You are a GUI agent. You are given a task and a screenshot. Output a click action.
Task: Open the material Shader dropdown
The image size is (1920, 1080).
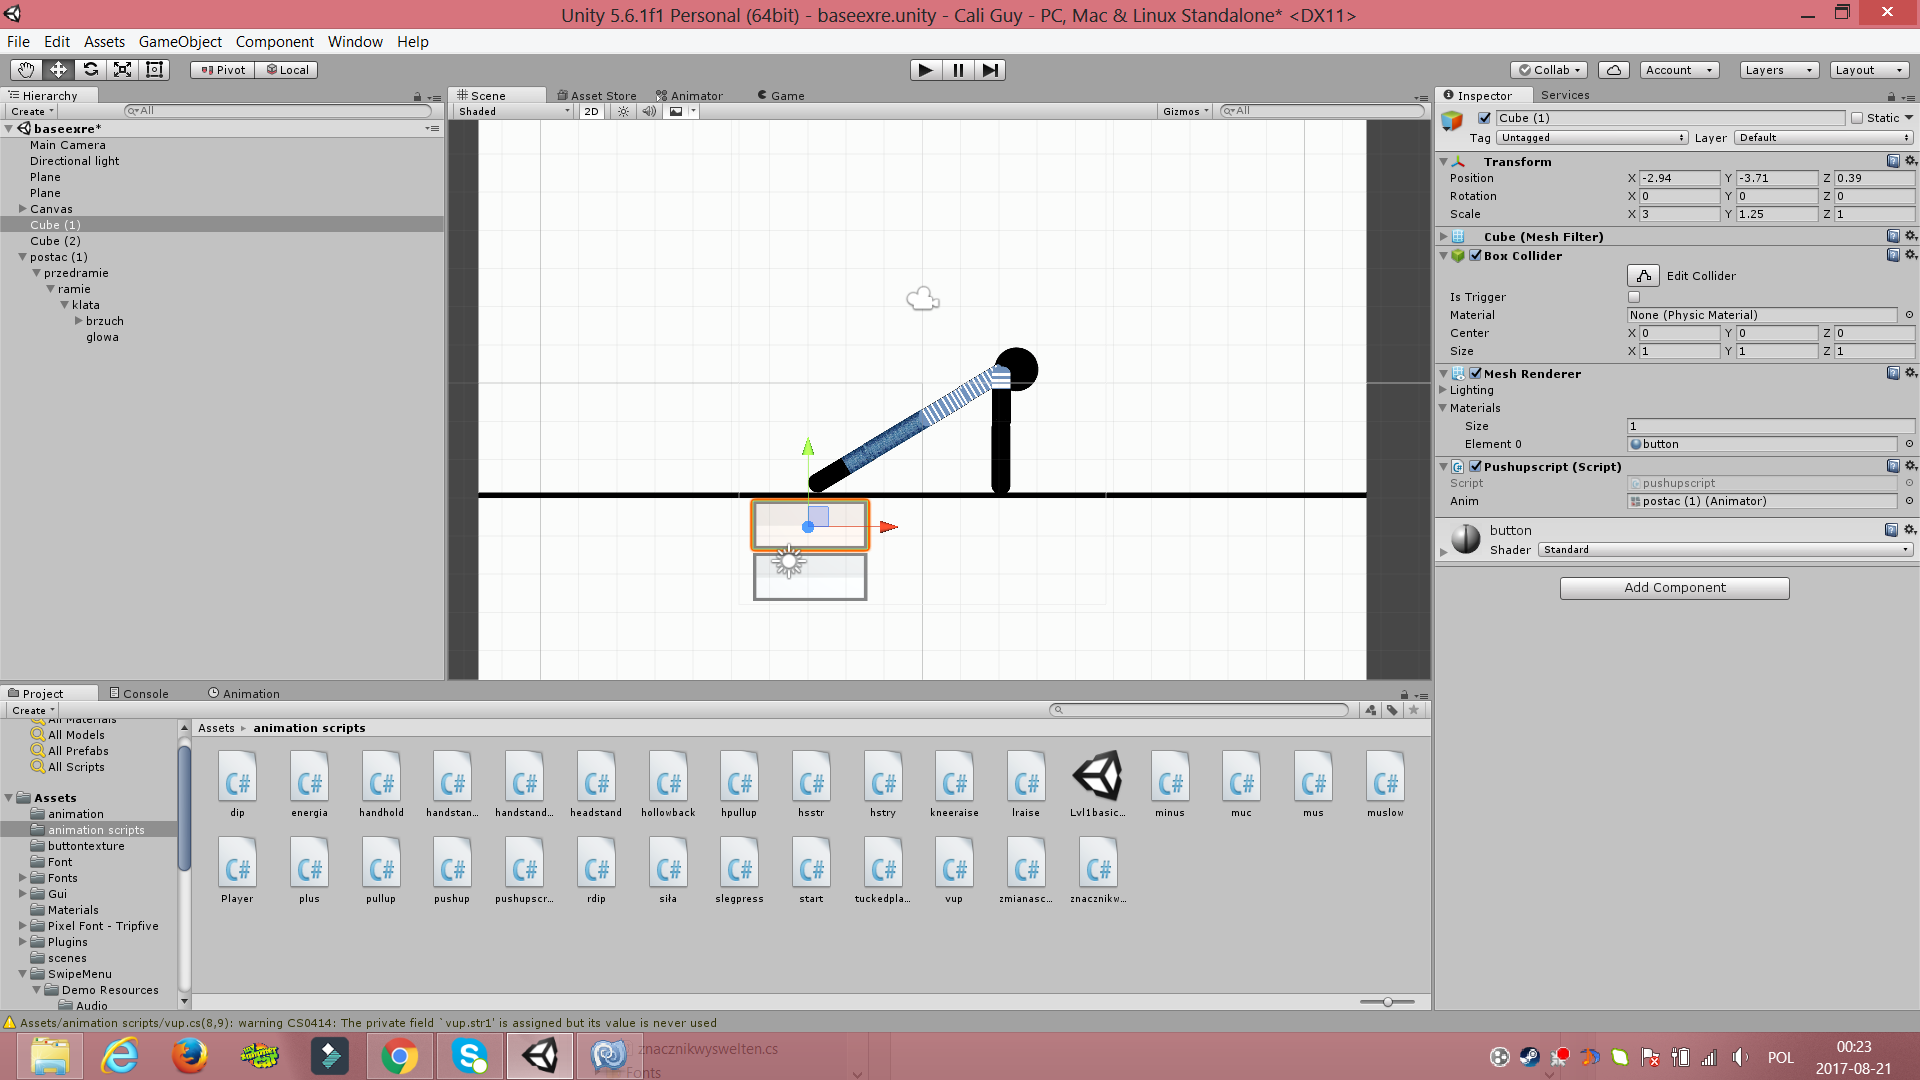pyautogui.click(x=1725, y=550)
